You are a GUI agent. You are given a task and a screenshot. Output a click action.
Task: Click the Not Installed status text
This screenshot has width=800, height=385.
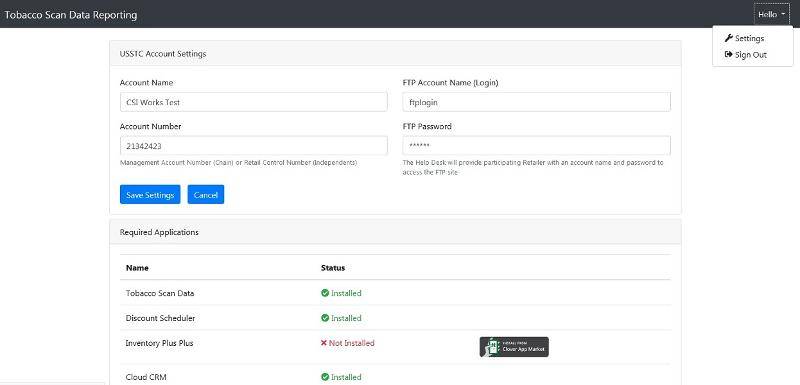coord(352,343)
